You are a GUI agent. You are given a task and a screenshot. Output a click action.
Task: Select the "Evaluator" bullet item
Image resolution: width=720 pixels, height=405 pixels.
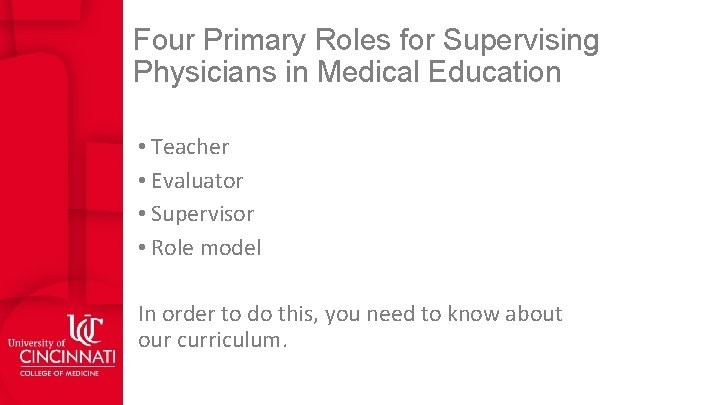pyautogui.click(x=197, y=181)
